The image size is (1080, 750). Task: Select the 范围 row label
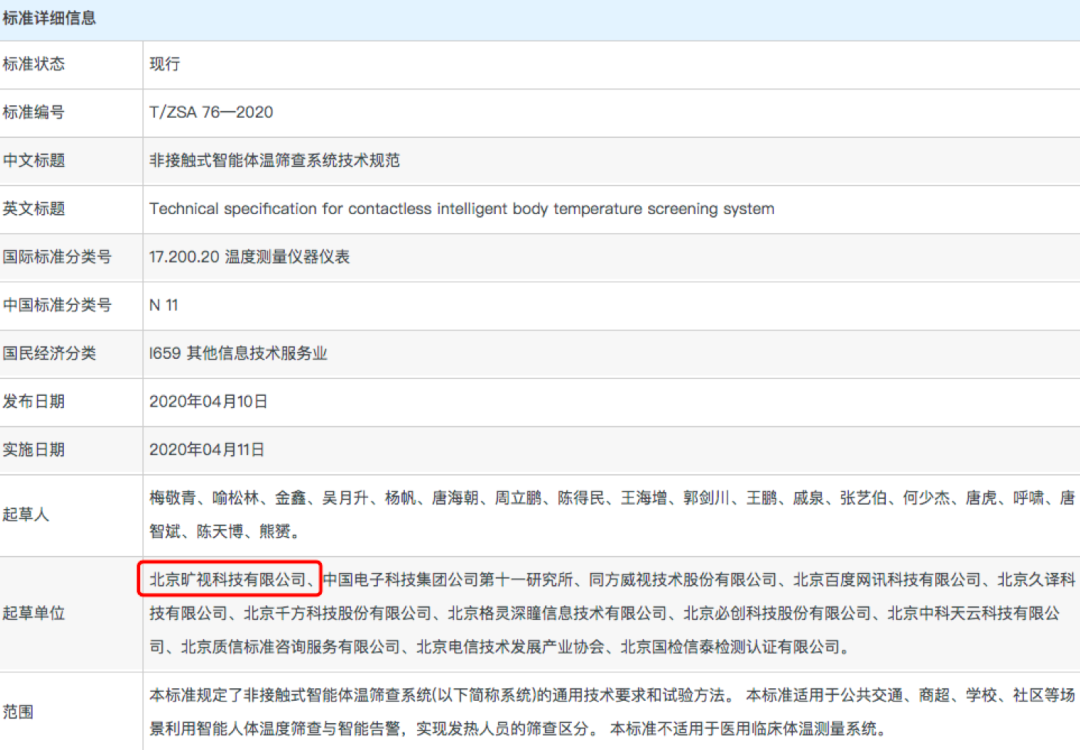coord(18,712)
